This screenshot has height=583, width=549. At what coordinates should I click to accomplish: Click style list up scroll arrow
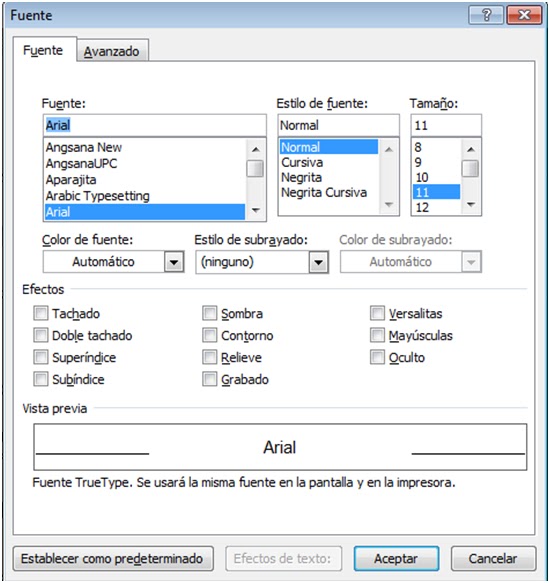coord(389,149)
